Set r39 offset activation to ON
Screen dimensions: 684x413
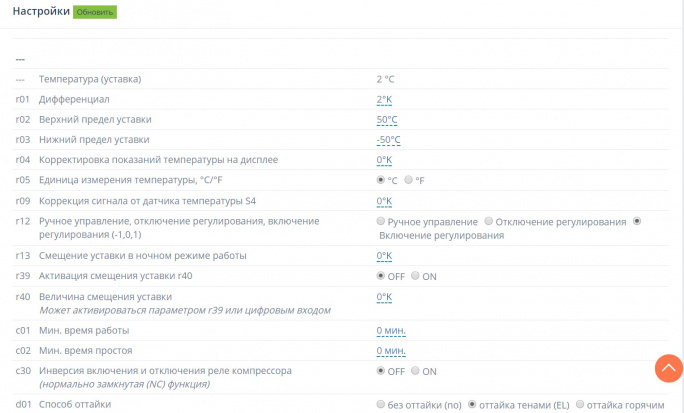pyautogui.click(x=415, y=275)
